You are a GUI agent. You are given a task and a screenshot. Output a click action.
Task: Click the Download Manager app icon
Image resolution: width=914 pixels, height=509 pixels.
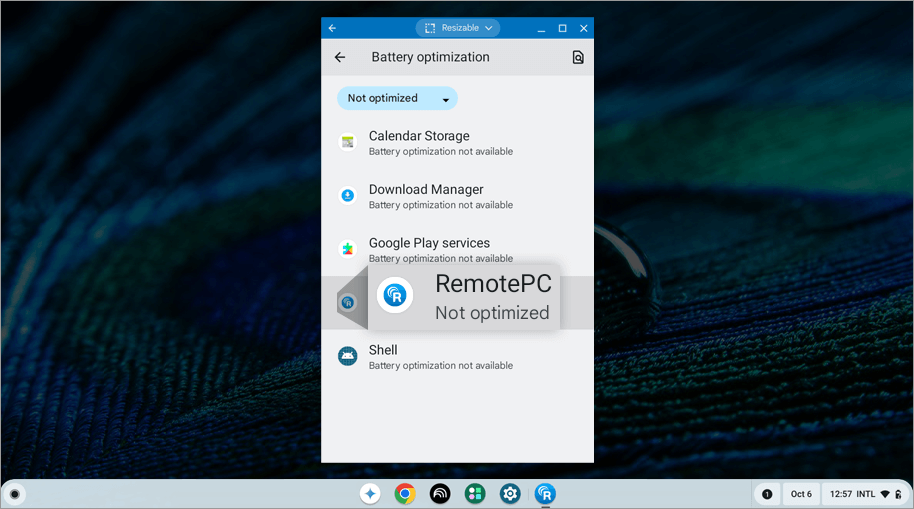pos(347,196)
